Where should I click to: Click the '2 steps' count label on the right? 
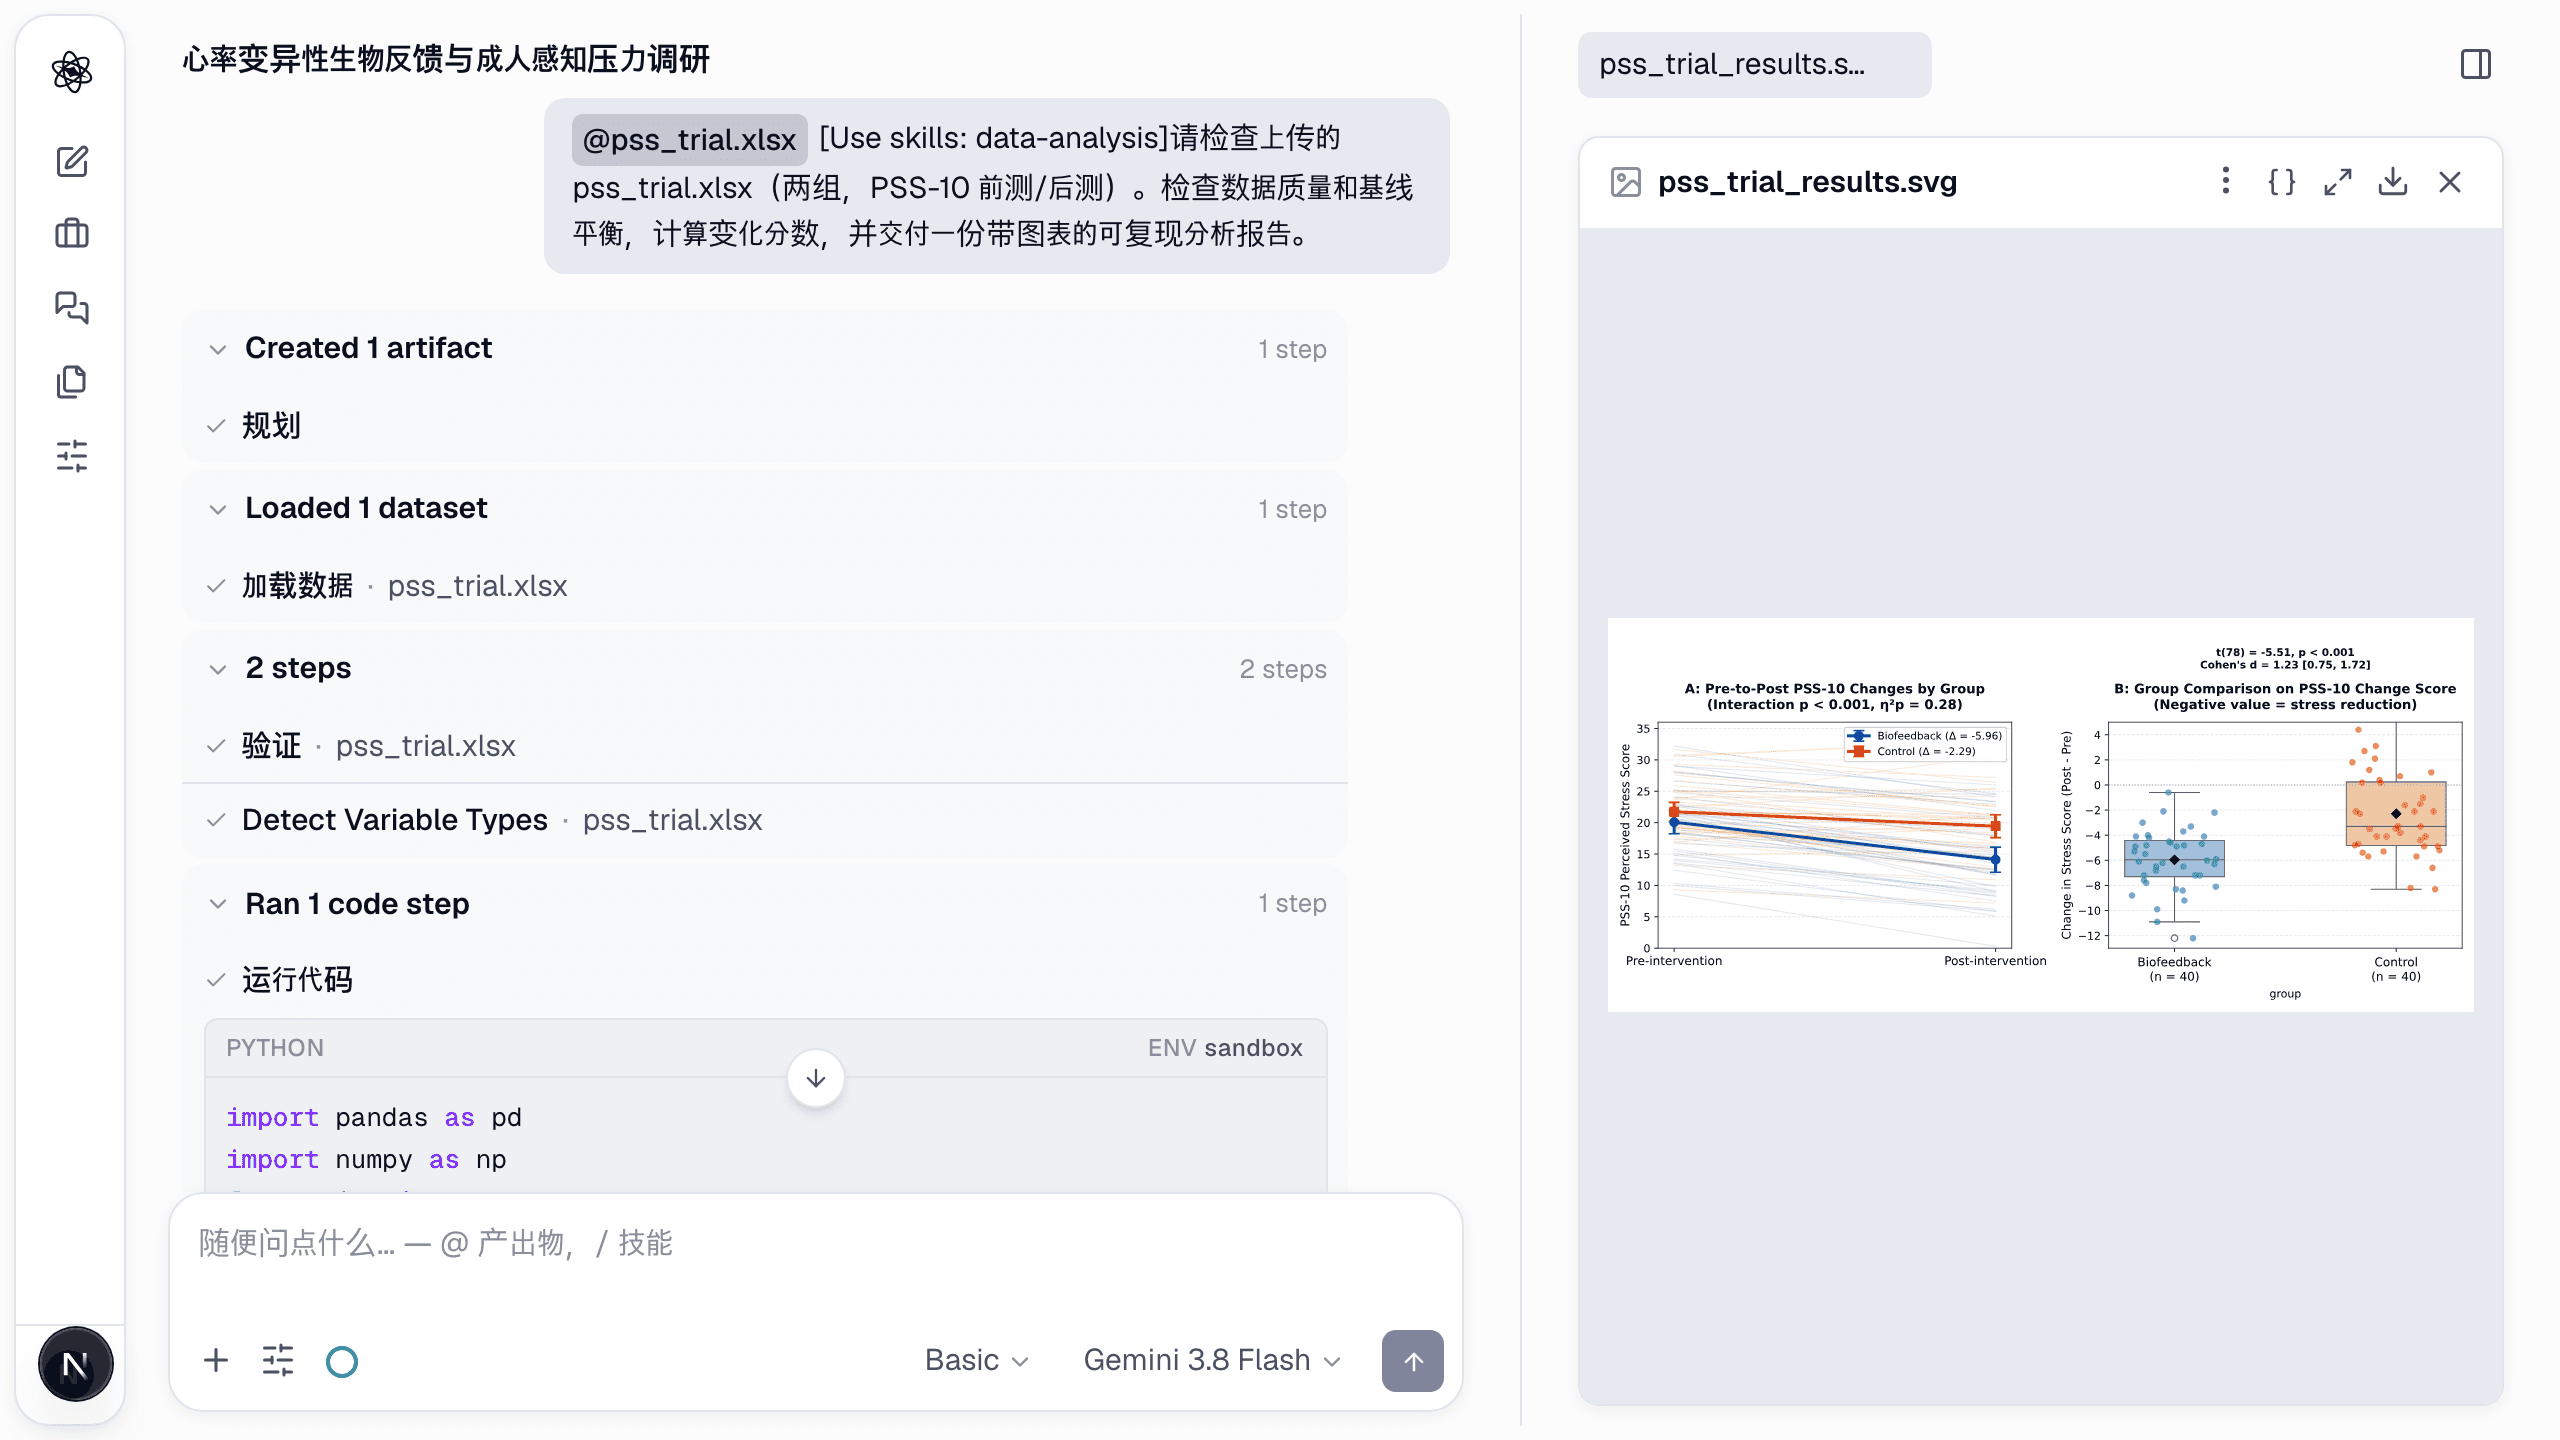coord(1283,669)
